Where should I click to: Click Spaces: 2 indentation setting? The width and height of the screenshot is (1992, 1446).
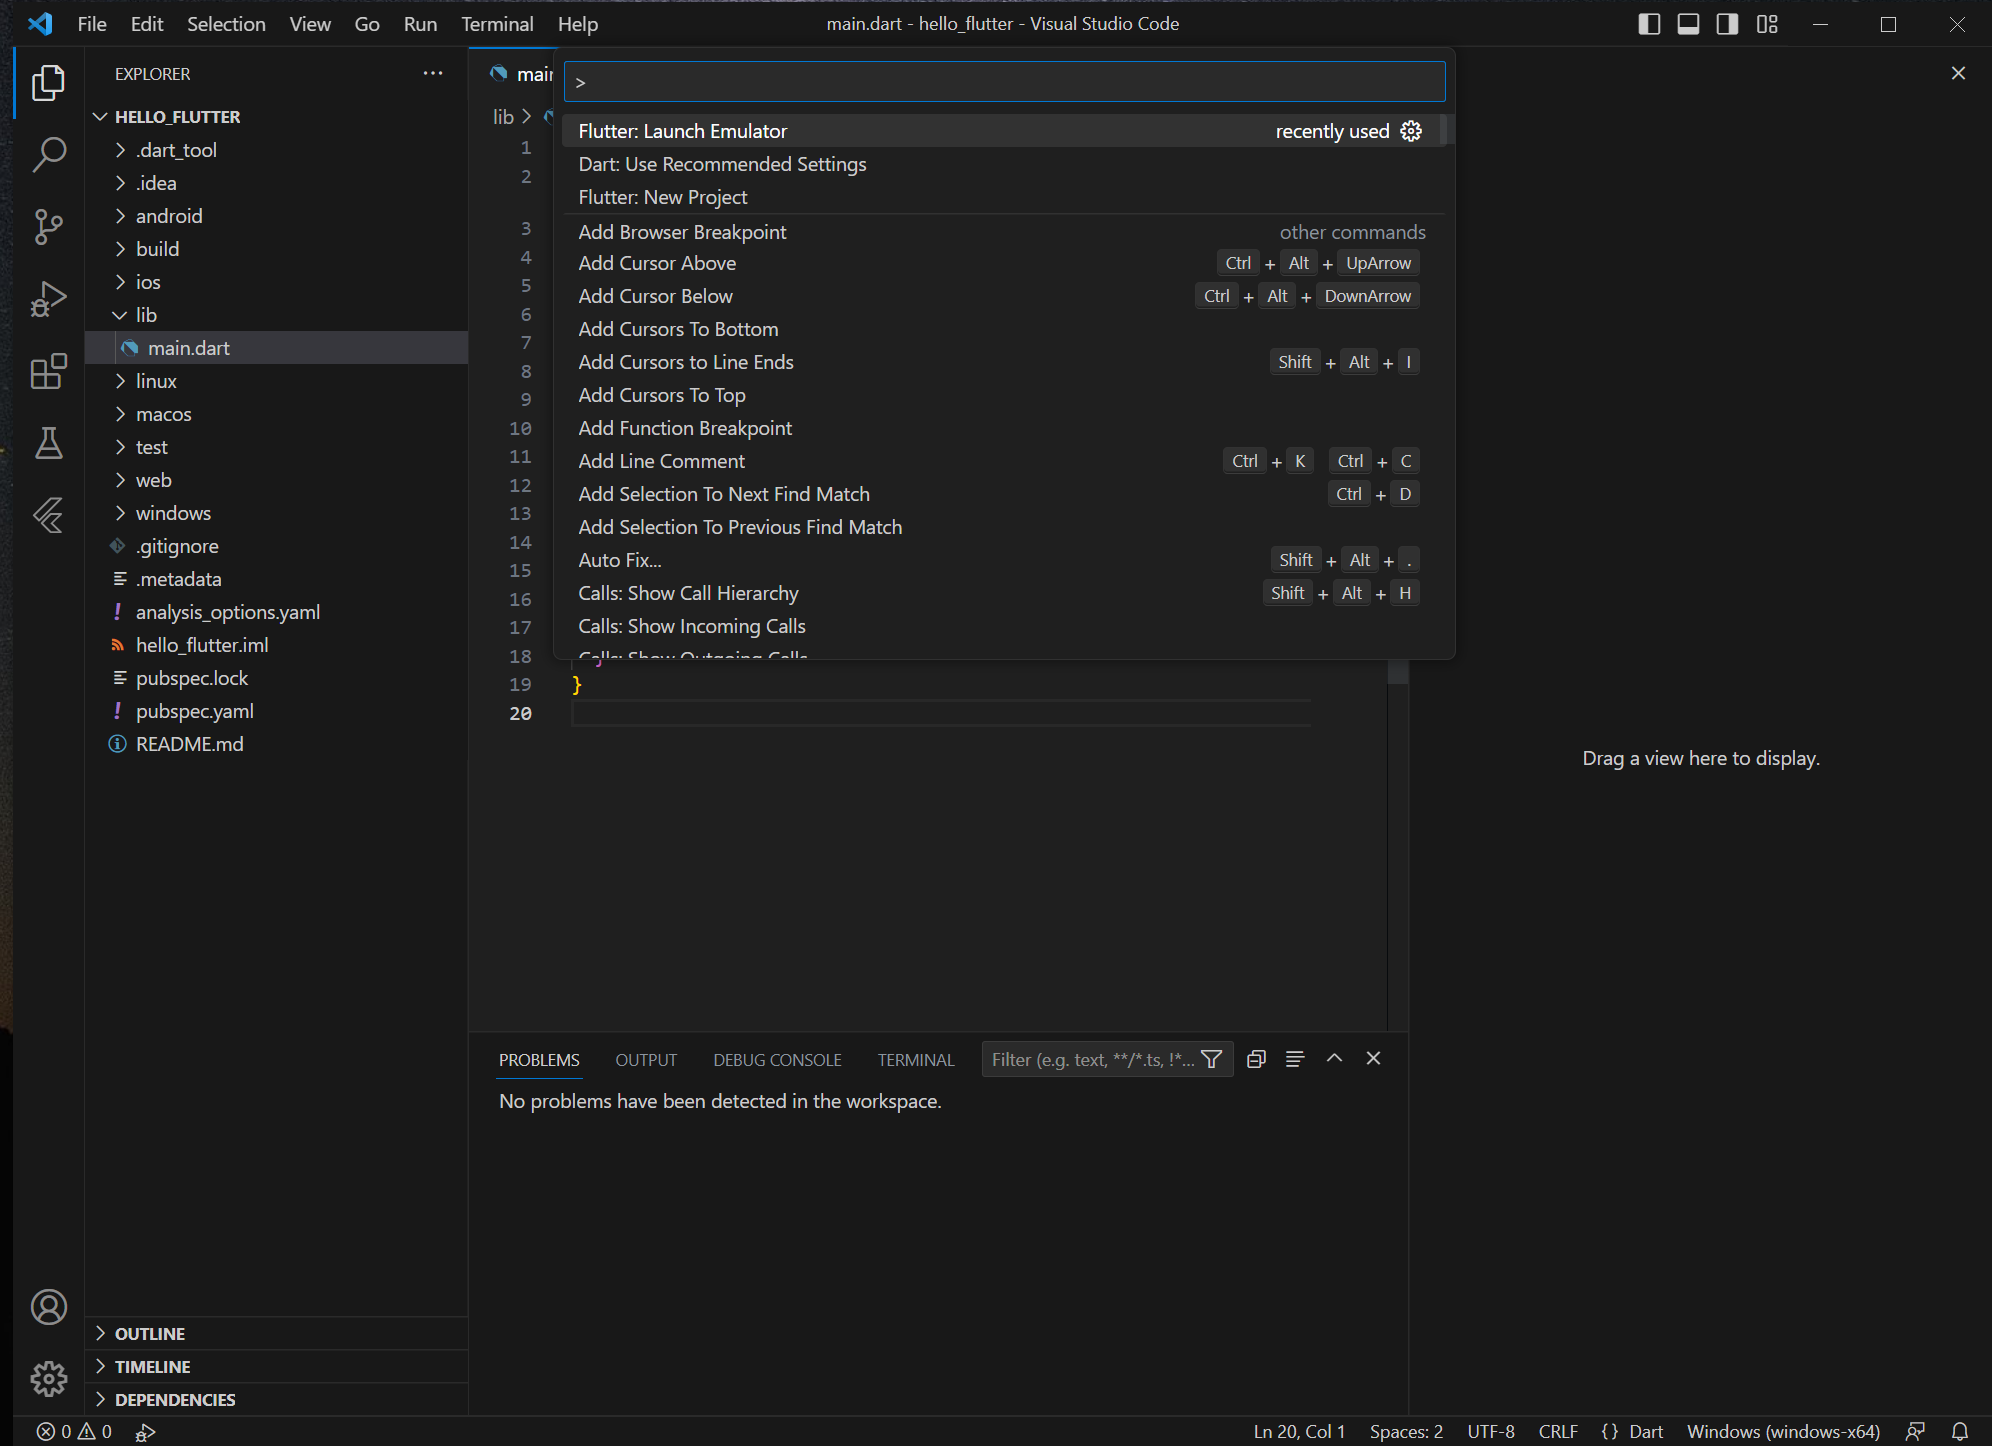(x=1406, y=1432)
